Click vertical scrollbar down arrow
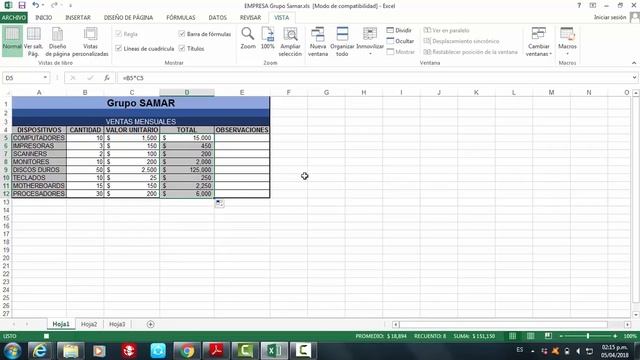 tap(636, 315)
